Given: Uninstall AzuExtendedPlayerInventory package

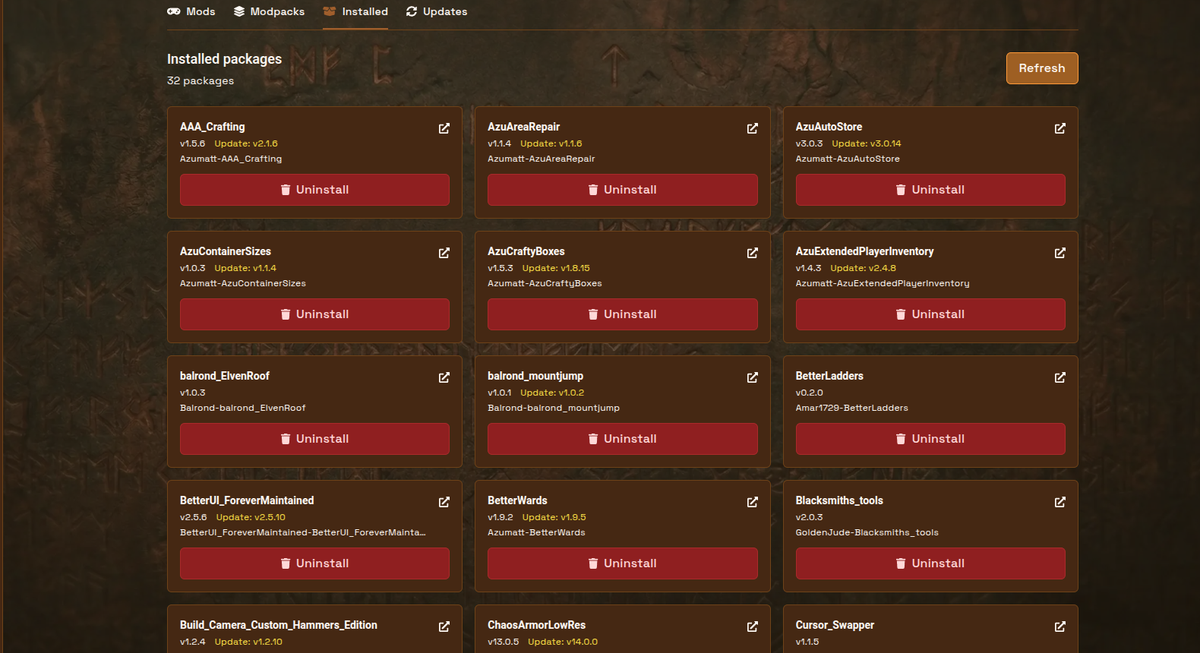Looking at the screenshot, I should click(931, 314).
